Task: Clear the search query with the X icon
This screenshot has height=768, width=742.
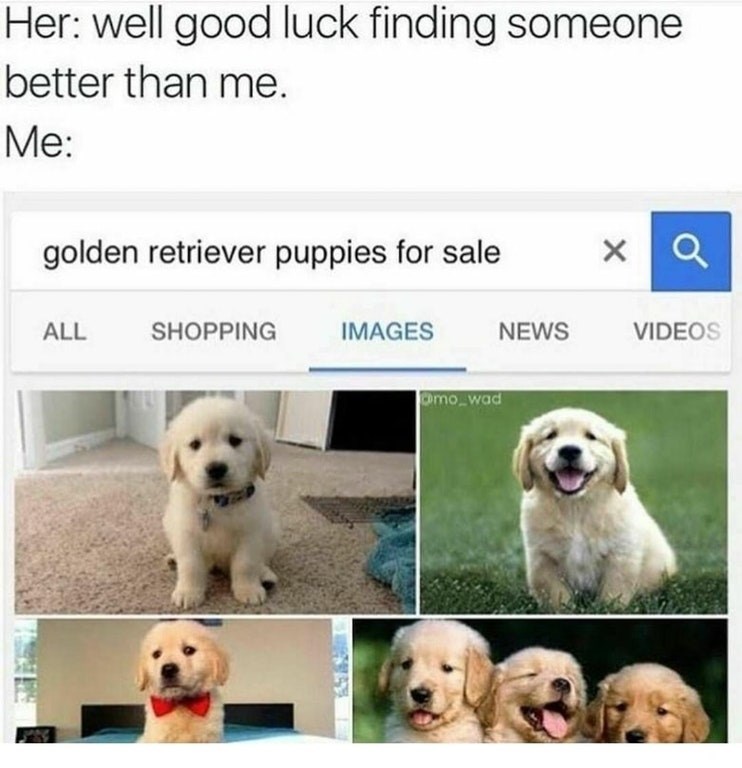Action: [x=614, y=252]
